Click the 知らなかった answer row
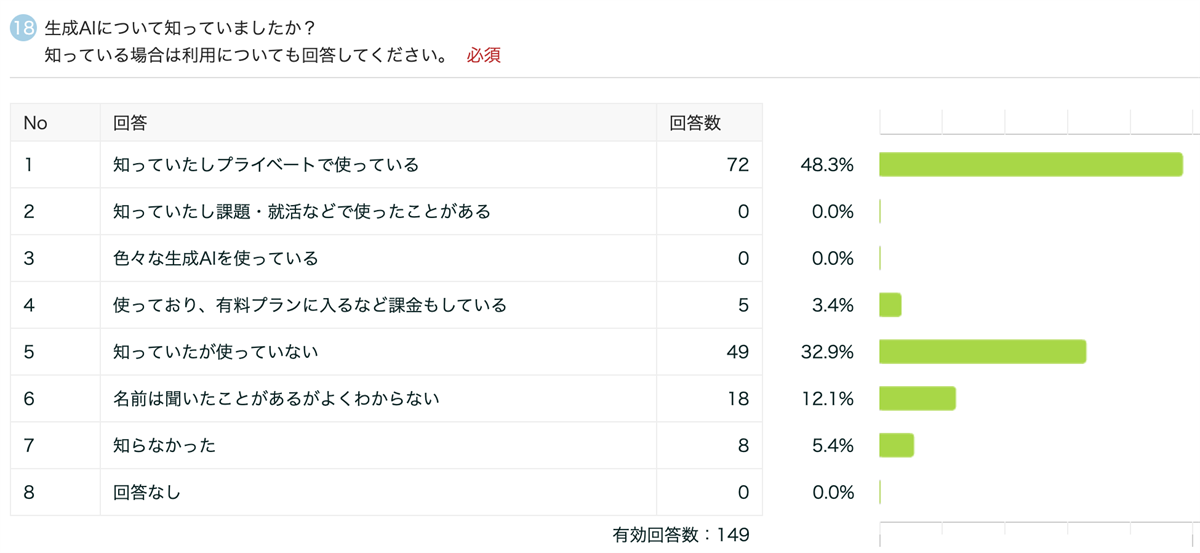 pos(164,445)
